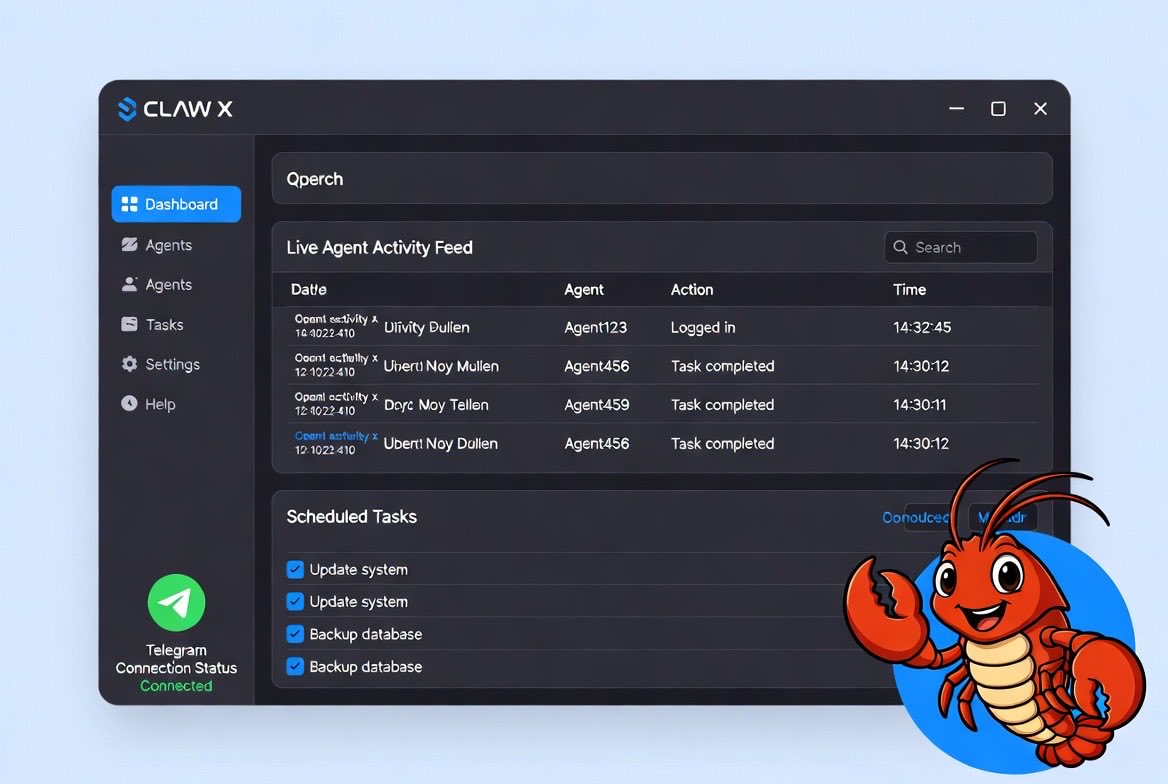Select the Agent459 cell
The height and width of the screenshot is (784, 1168).
pyautogui.click(x=597, y=405)
